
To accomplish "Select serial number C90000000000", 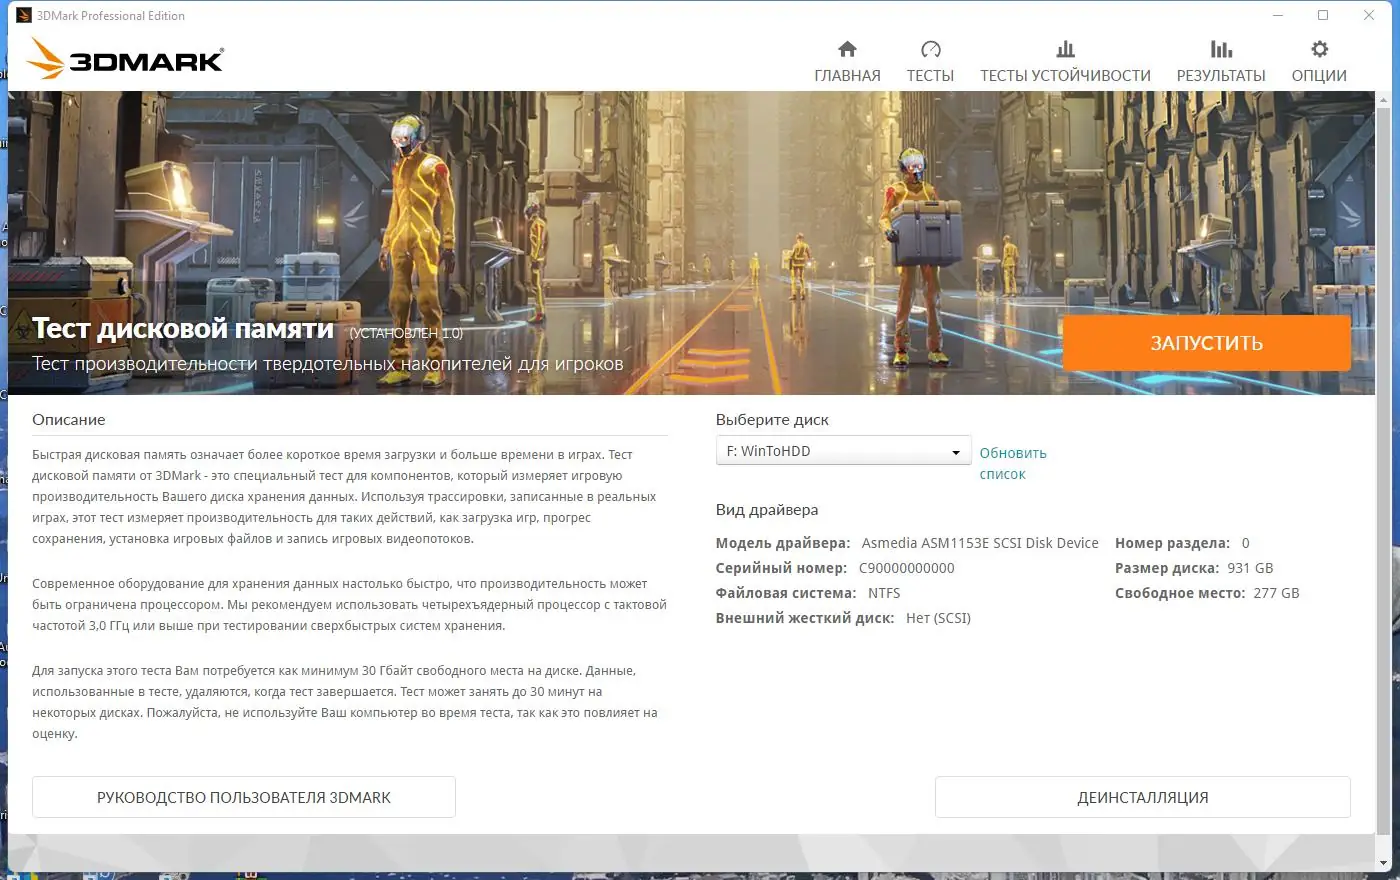I will (x=907, y=568).
